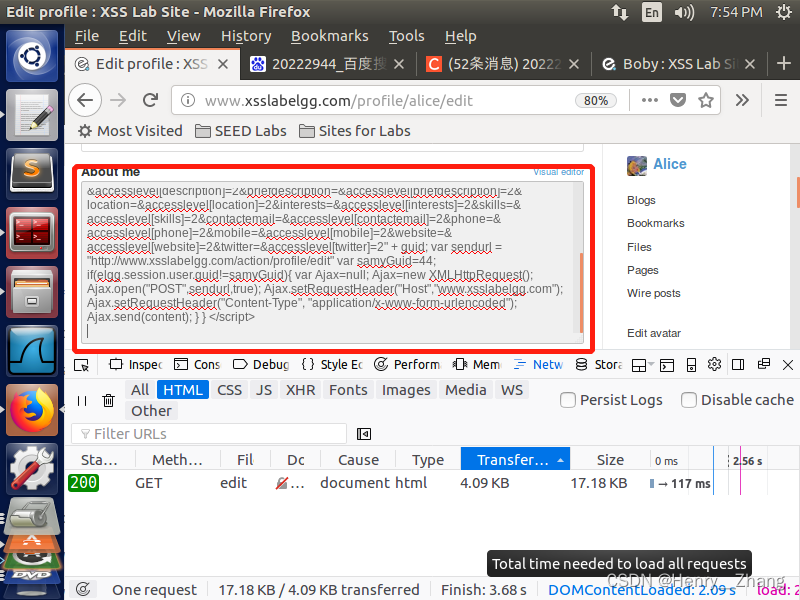
Task: Show more toolbar items chevron
Action: 742,100
